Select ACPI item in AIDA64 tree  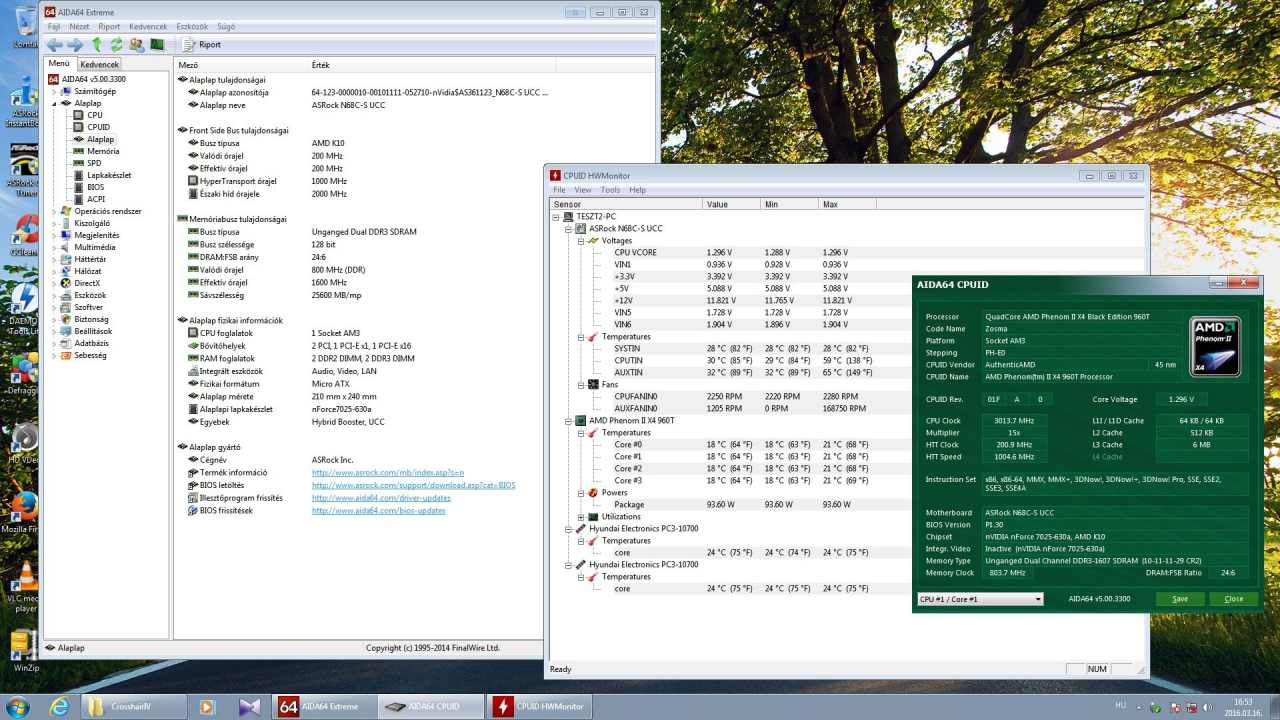coord(95,199)
